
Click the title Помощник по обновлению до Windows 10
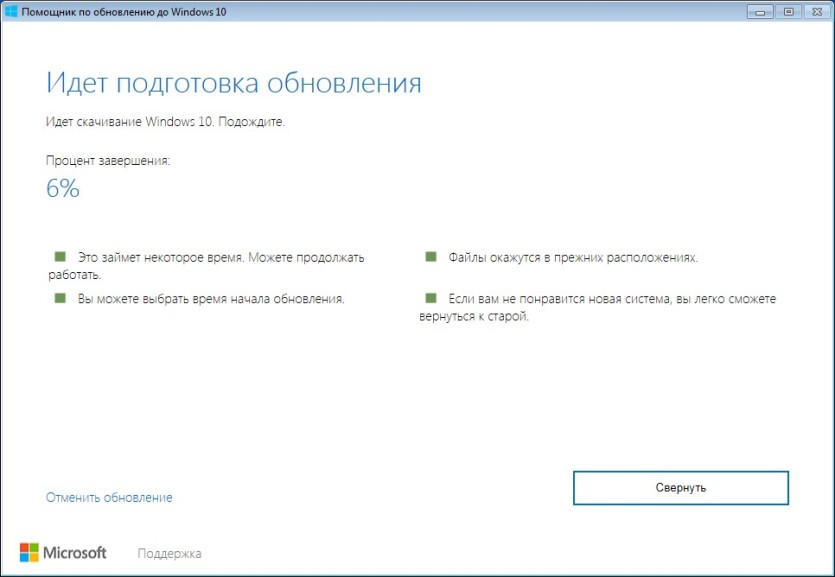(x=124, y=12)
